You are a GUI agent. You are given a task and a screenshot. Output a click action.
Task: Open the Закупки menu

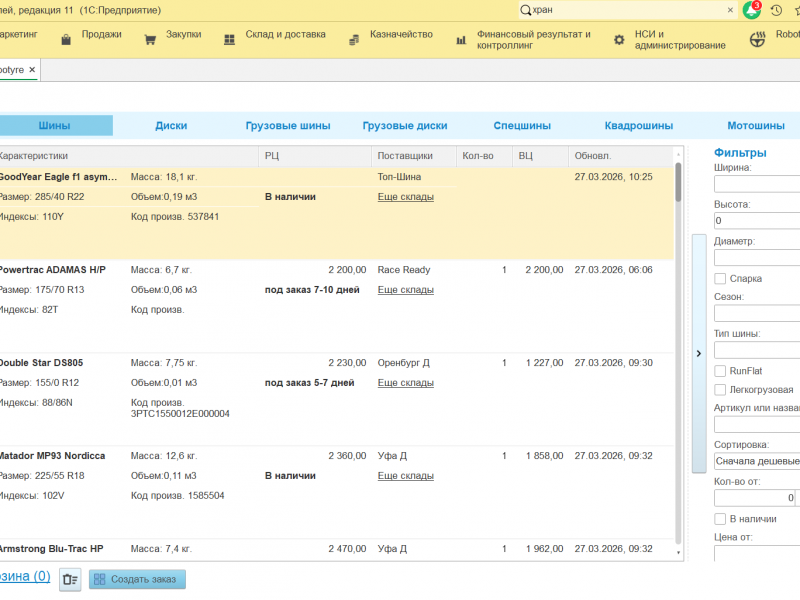[184, 34]
